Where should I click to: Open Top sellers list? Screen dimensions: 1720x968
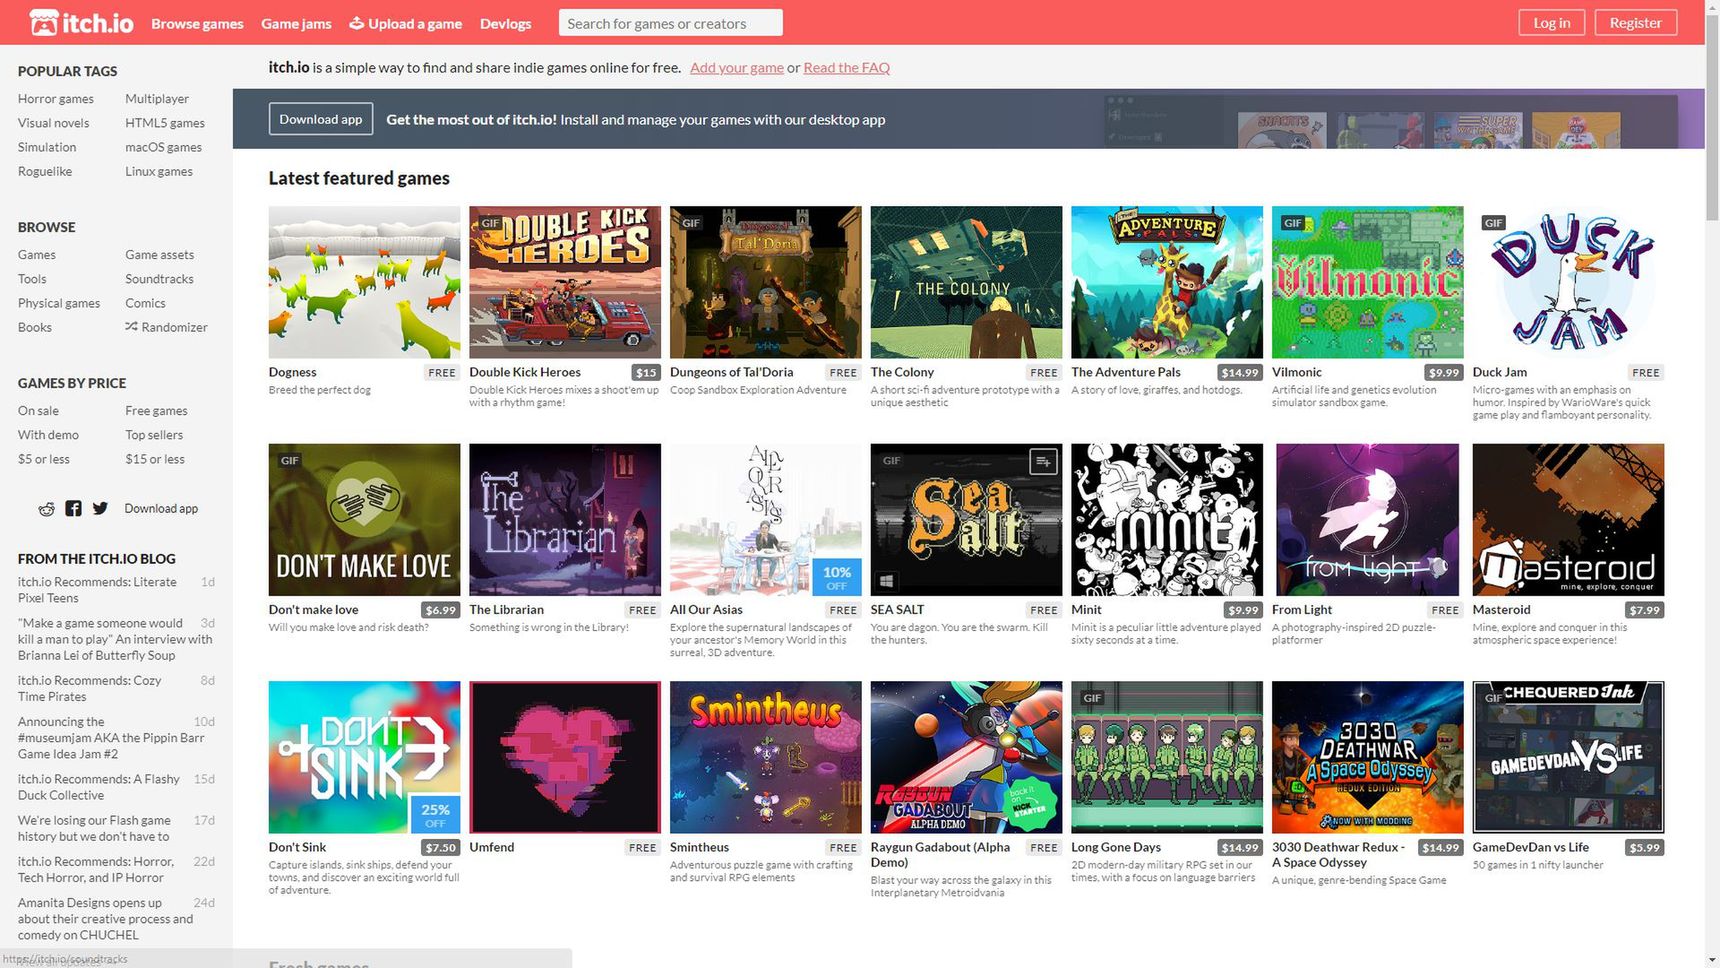point(154,435)
